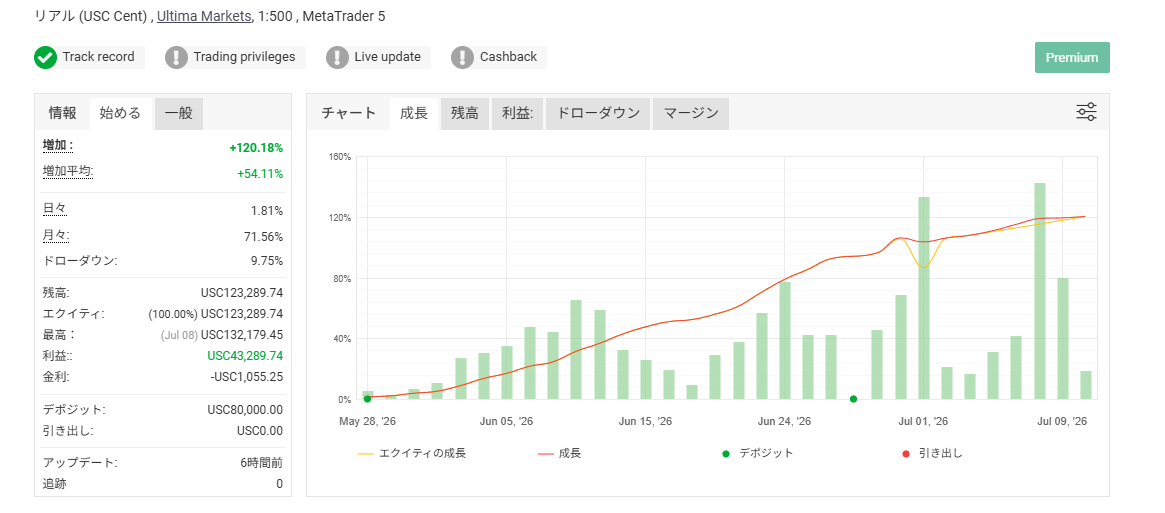This screenshot has height=513, width=1165.
Task: Click the deposit marker near Jun 28
Action: [x=854, y=399]
